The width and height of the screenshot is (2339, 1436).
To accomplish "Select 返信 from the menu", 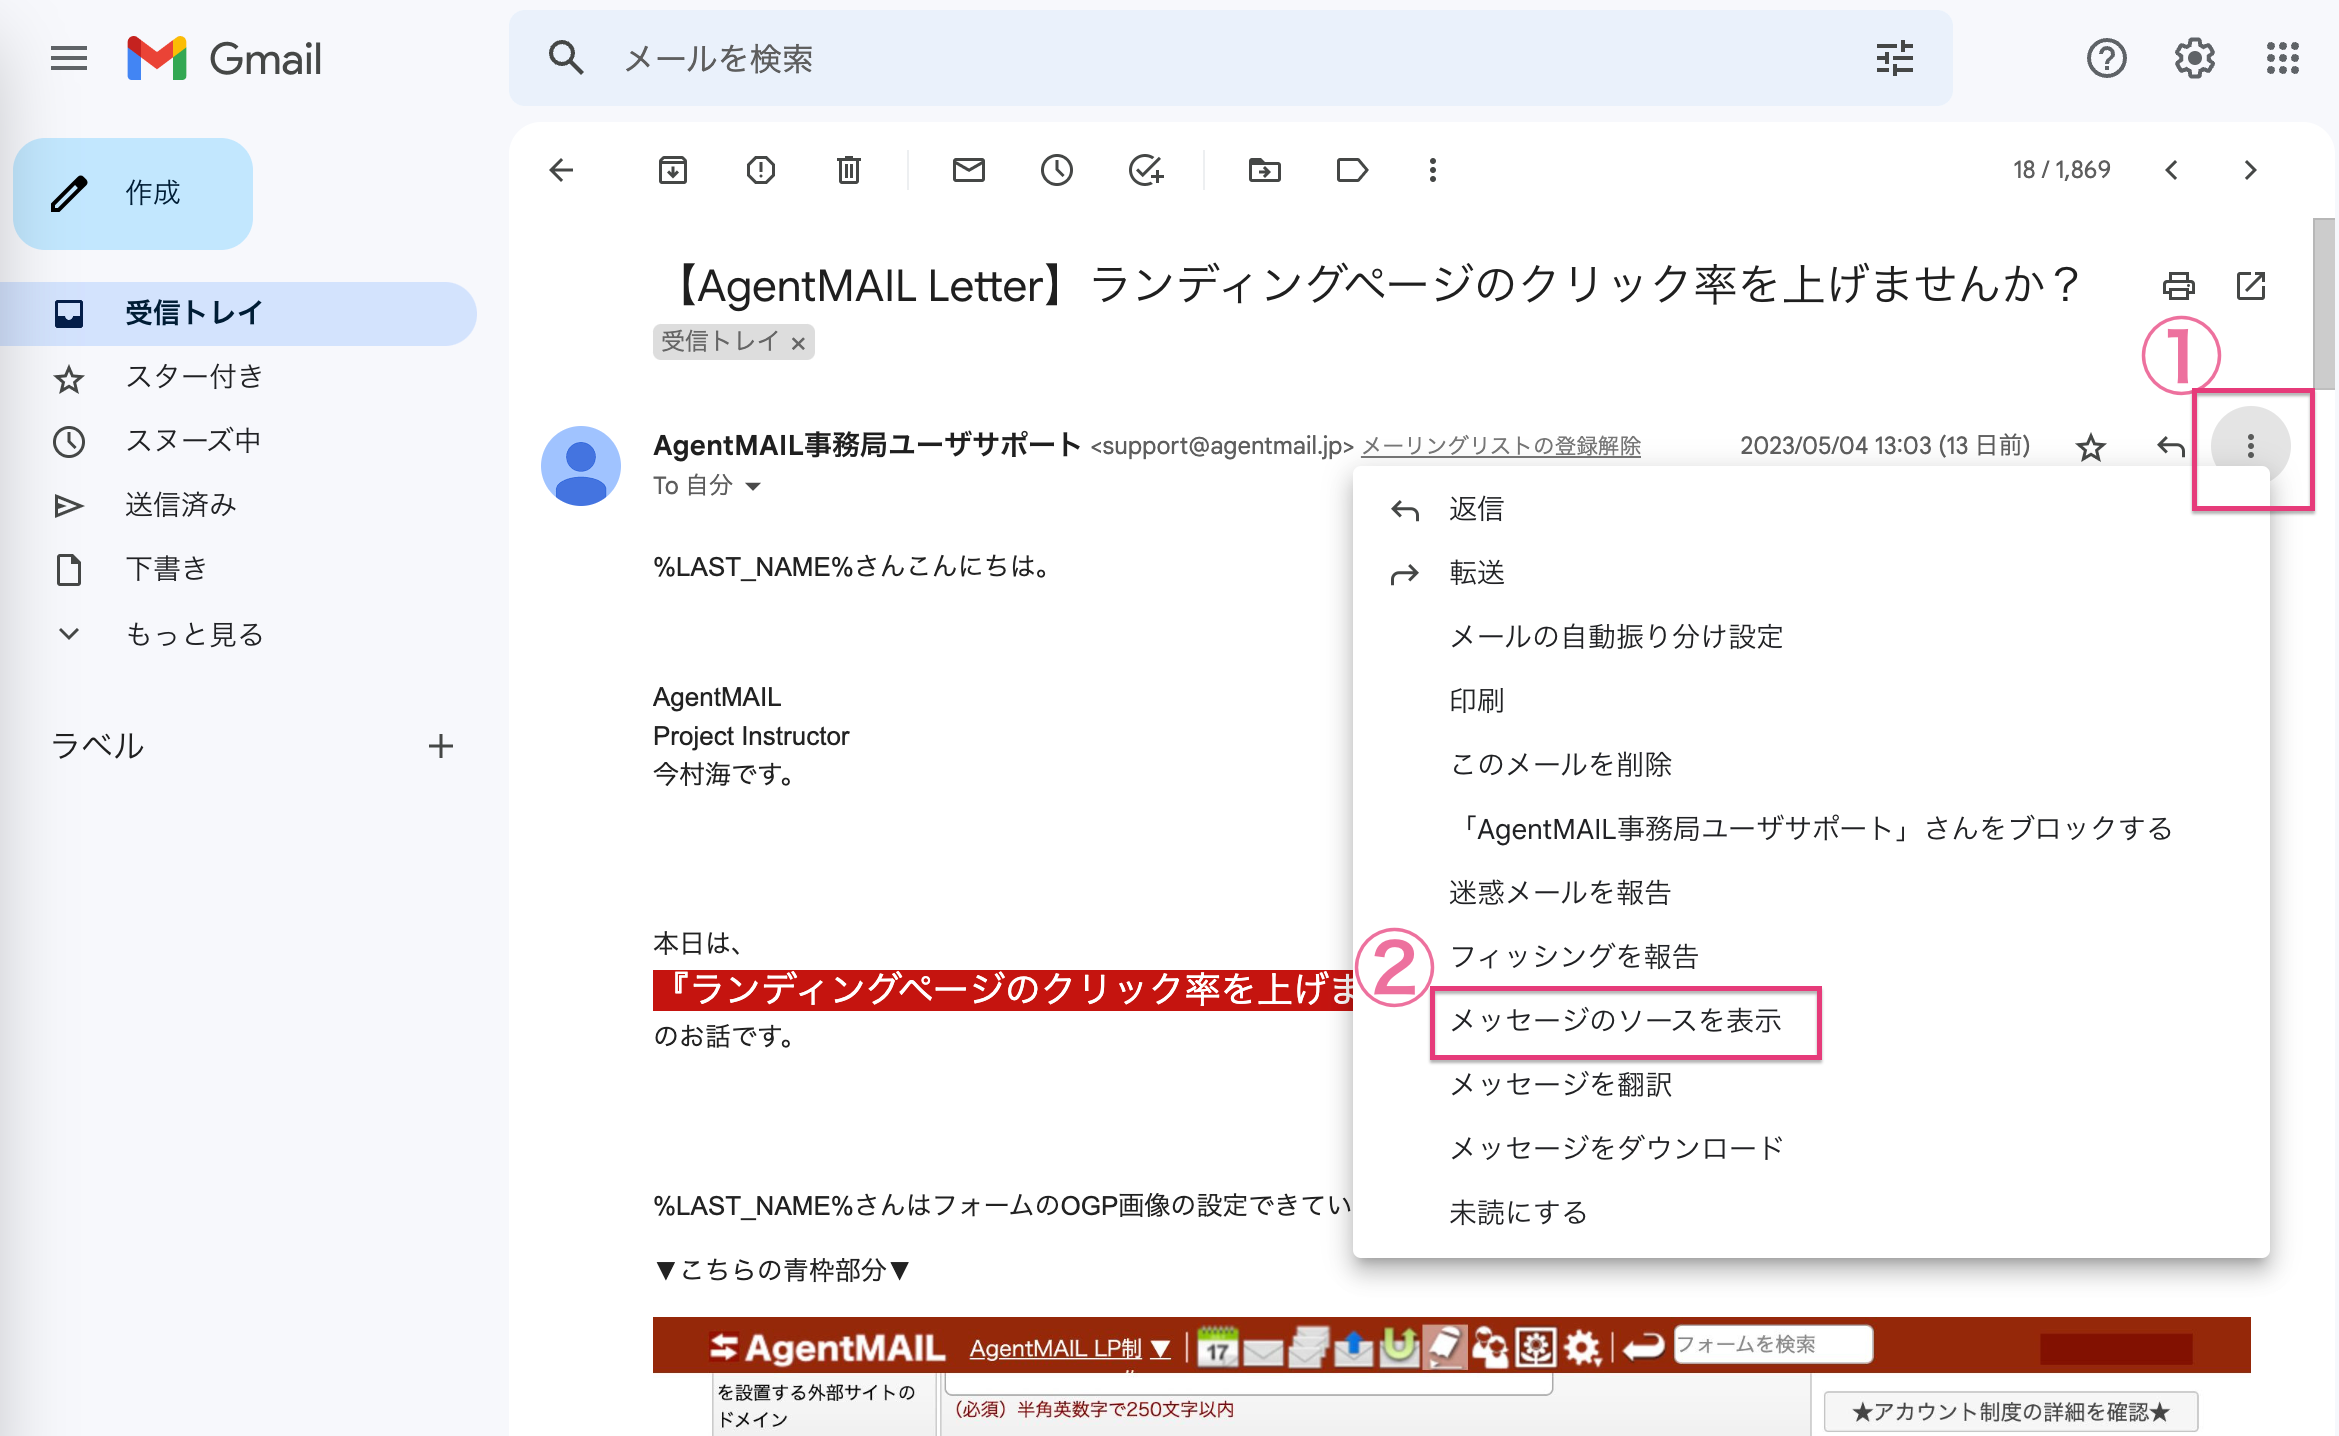I will tap(1810, 509).
